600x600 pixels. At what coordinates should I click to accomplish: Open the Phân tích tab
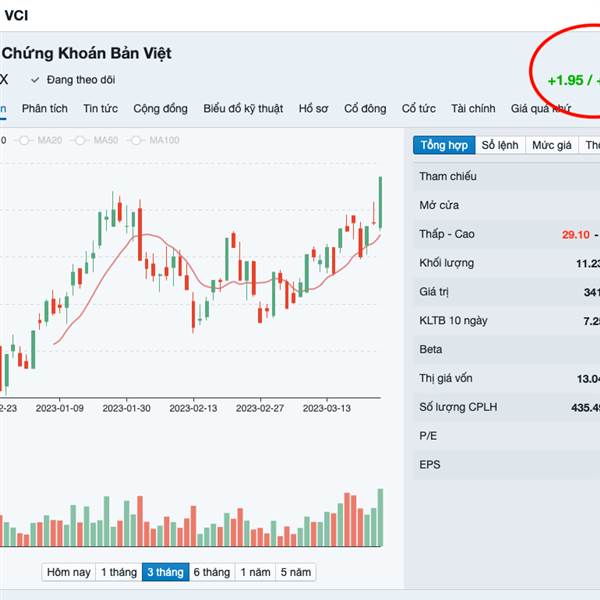click(x=44, y=108)
